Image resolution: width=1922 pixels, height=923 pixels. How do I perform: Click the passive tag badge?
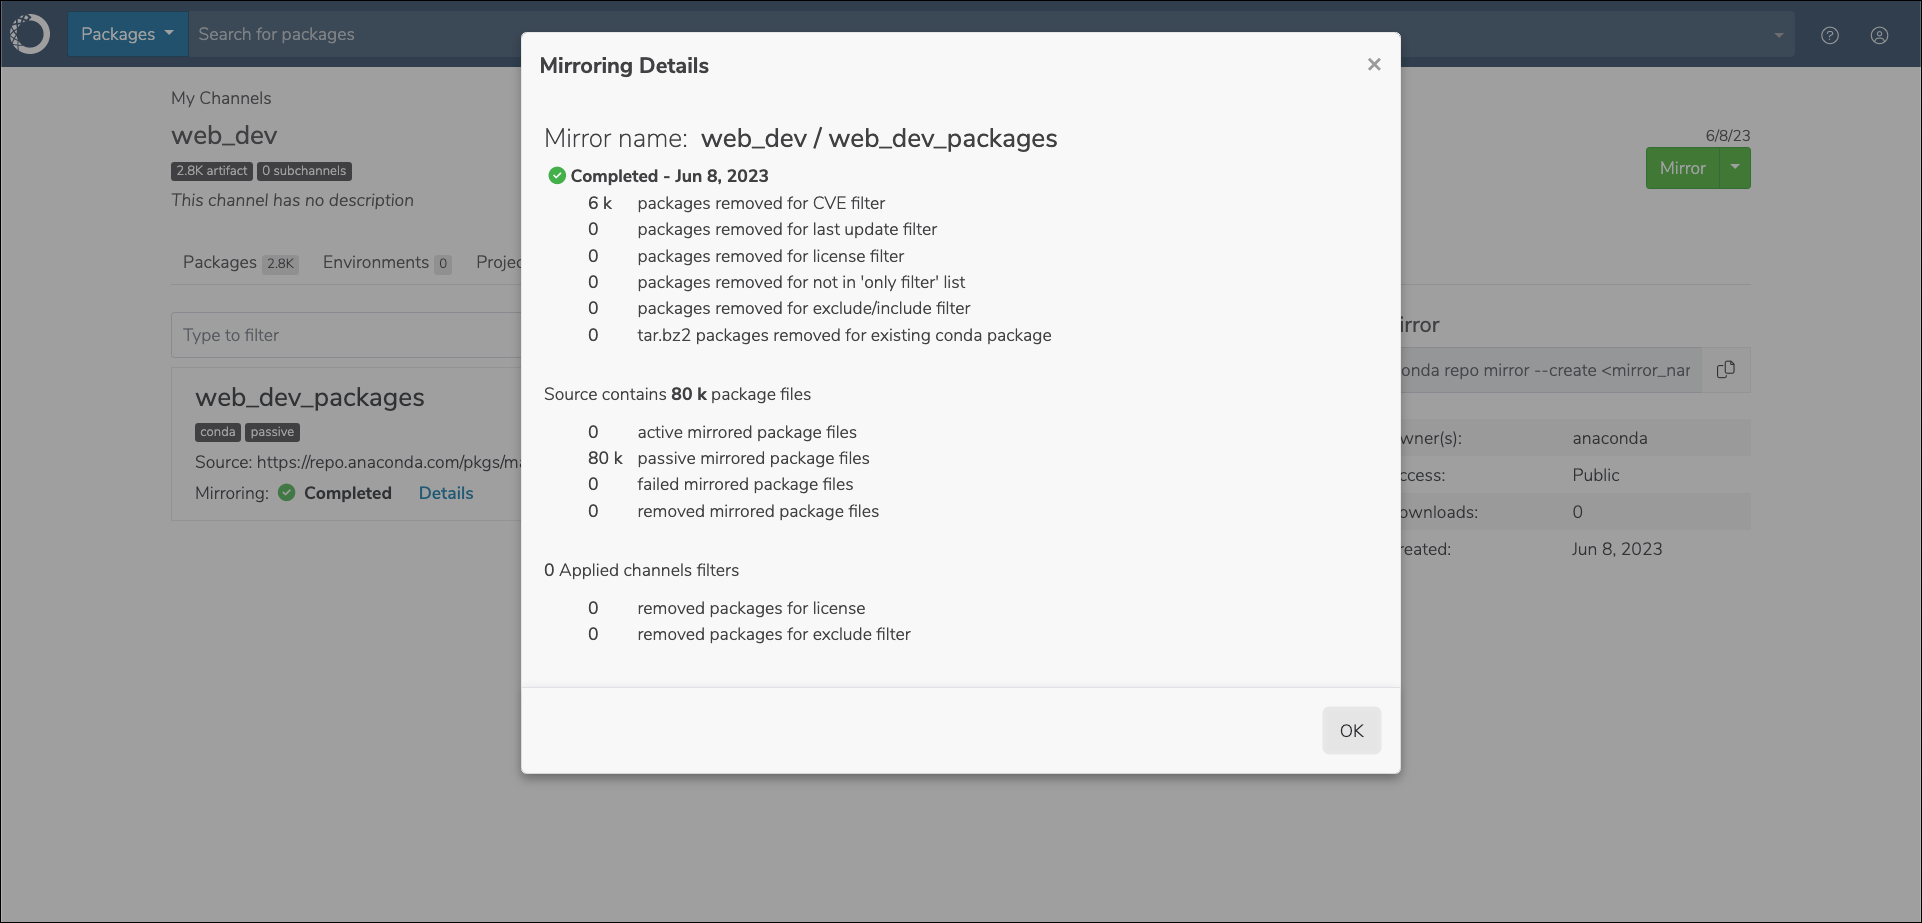click(x=272, y=432)
